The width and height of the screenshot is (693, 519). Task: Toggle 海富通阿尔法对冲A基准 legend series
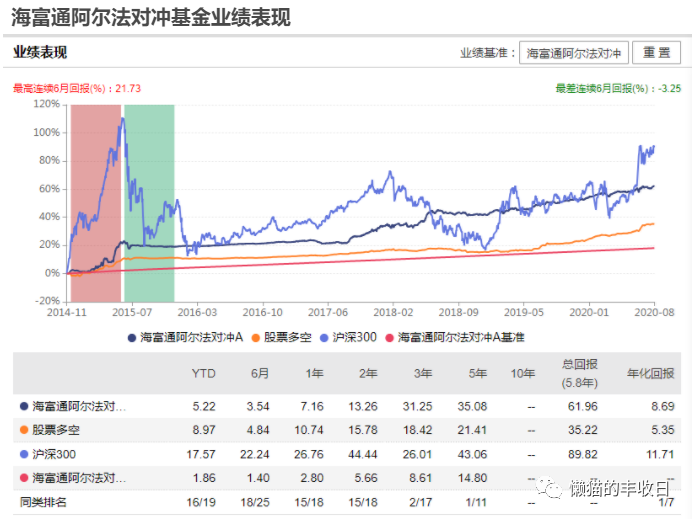(x=455, y=338)
